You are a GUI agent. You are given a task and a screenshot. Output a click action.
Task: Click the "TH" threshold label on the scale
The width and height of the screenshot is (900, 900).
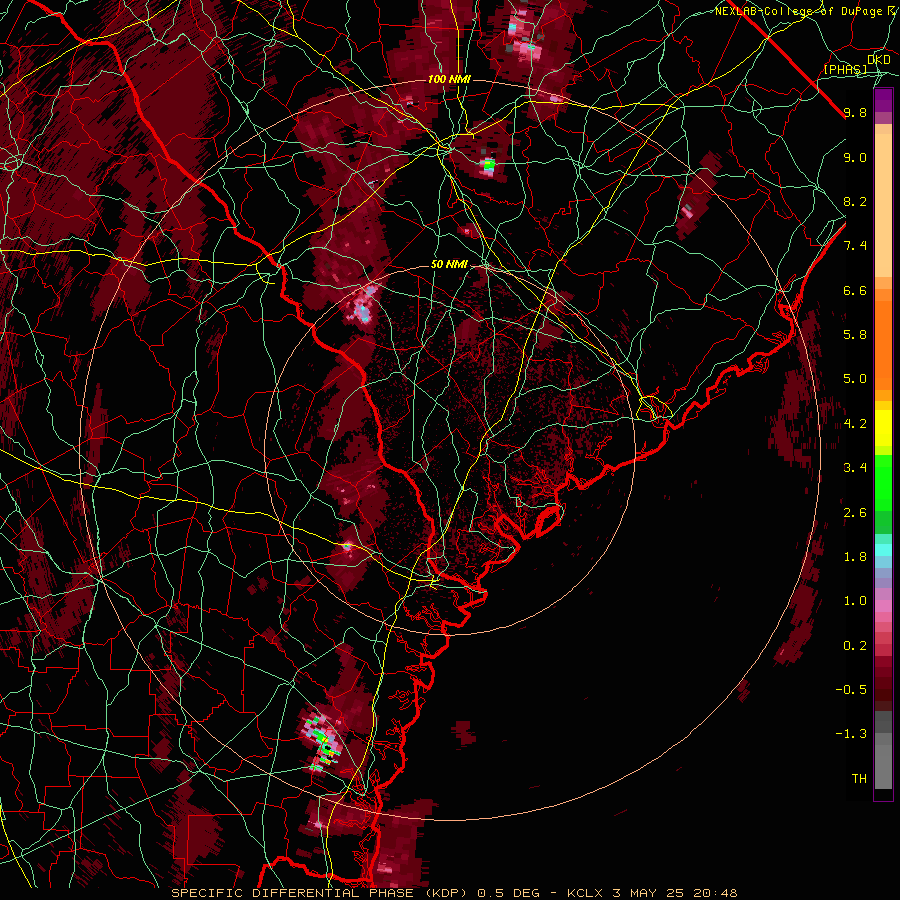[x=859, y=779]
